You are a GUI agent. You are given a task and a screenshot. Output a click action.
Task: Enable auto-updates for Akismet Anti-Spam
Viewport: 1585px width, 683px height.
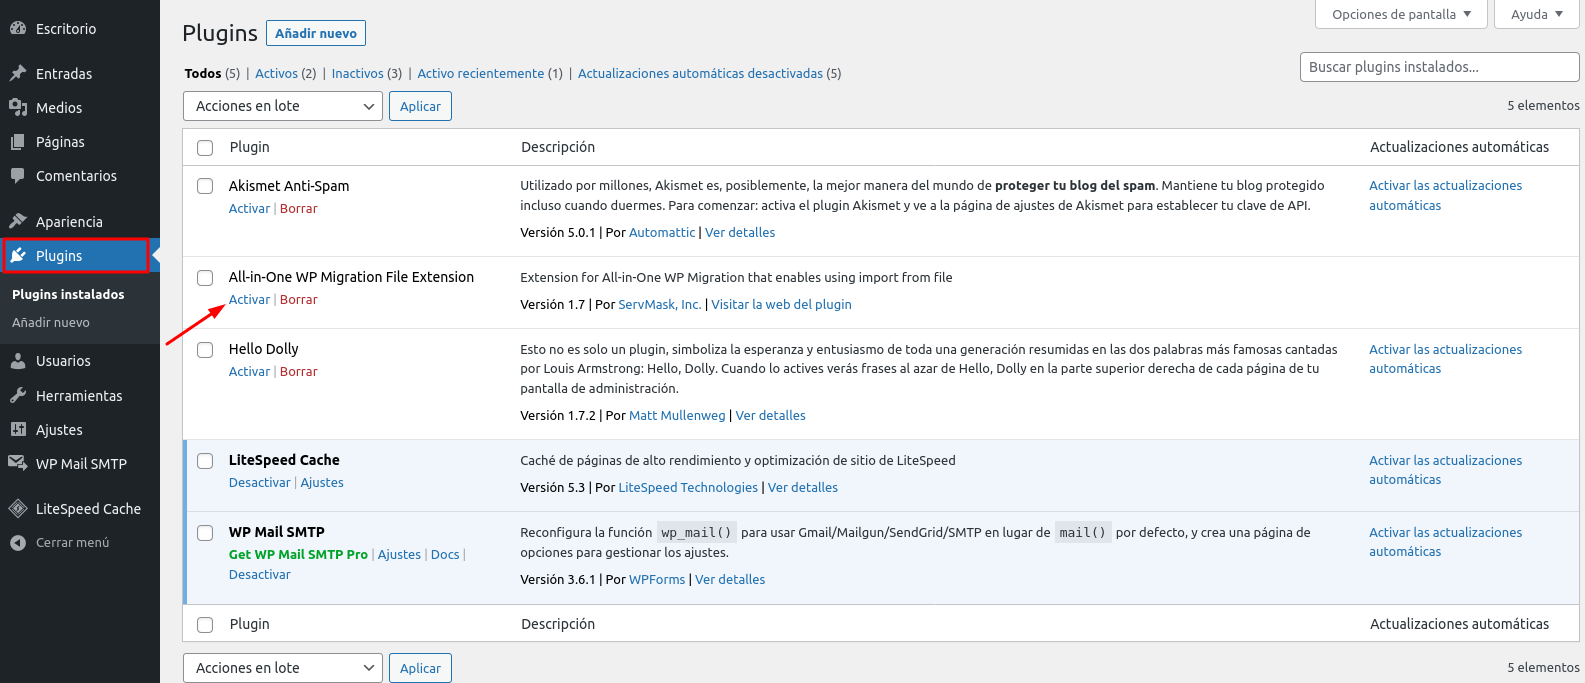pyautogui.click(x=1445, y=196)
